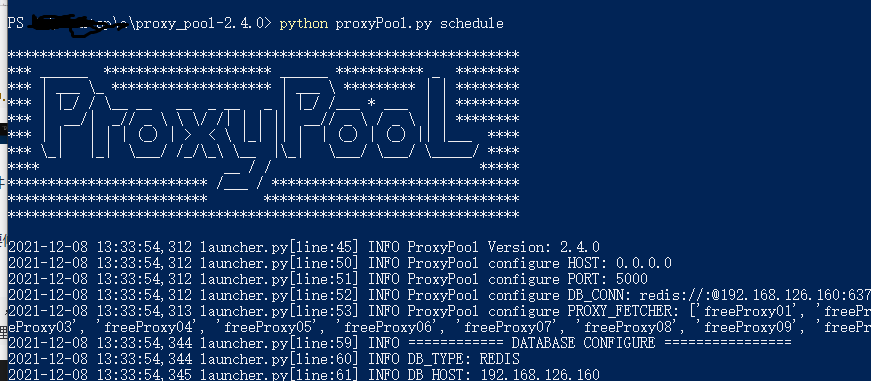Select the 'configure PORT: 5000' line
Image resolution: width=871 pixels, height=381 pixels.
click(x=328, y=279)
